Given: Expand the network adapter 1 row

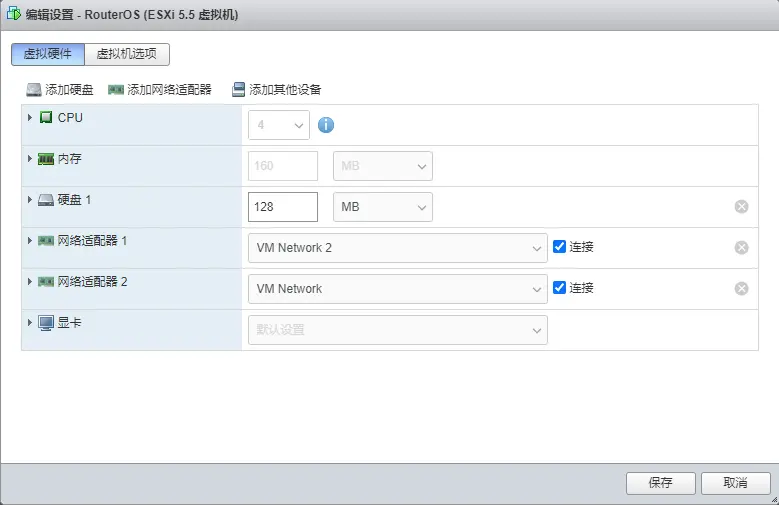Looking at the screenshot, I should 29,241.
